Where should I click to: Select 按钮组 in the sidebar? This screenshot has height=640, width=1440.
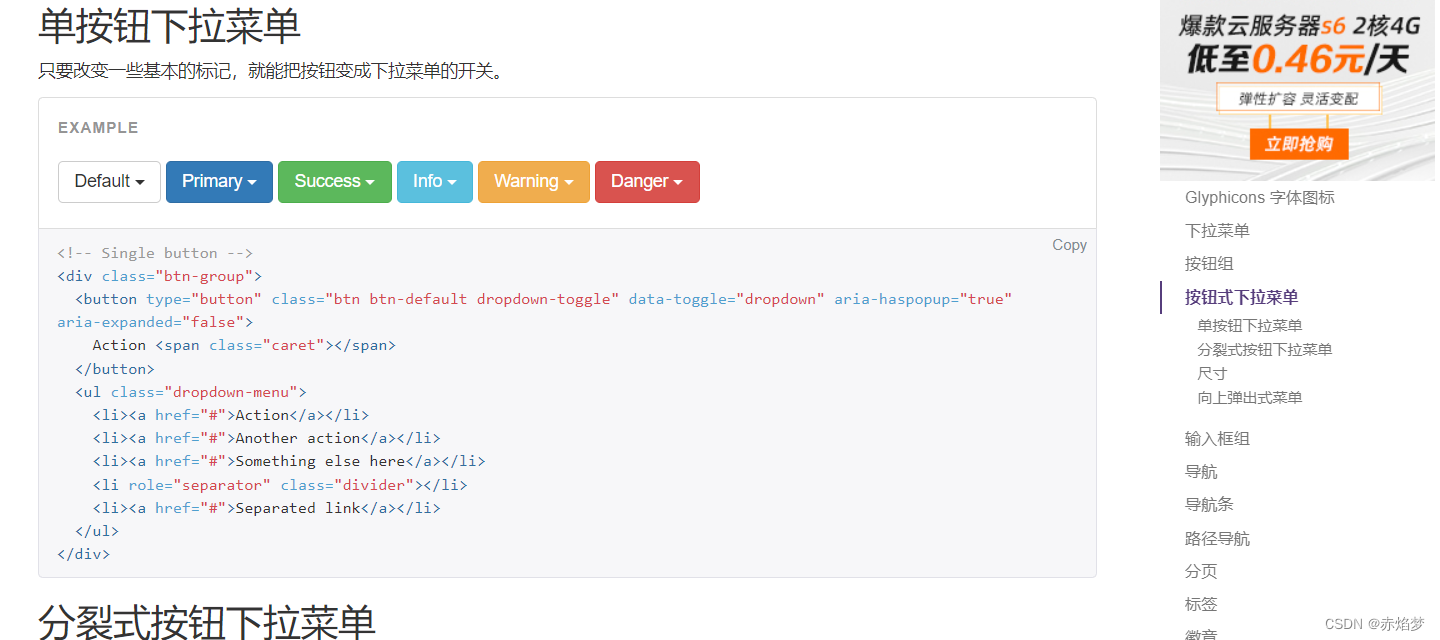click(x=1209, y=264)
